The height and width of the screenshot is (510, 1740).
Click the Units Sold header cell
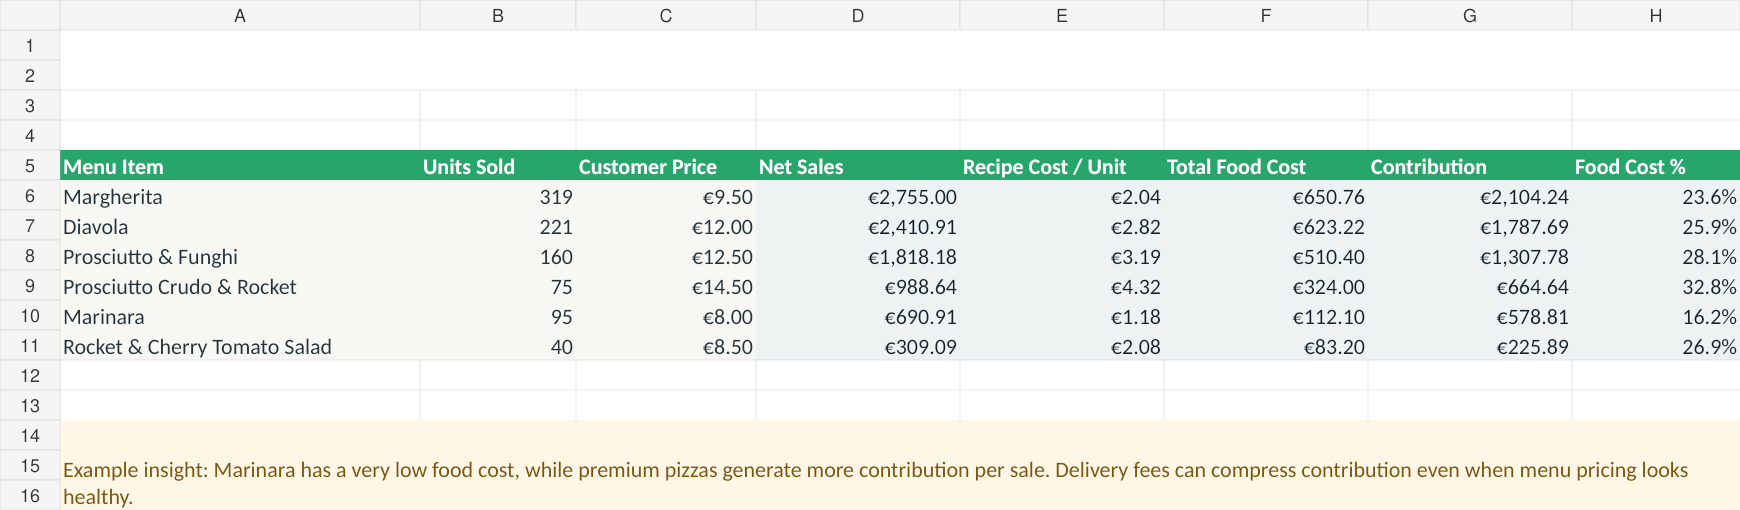pos(498,166)
